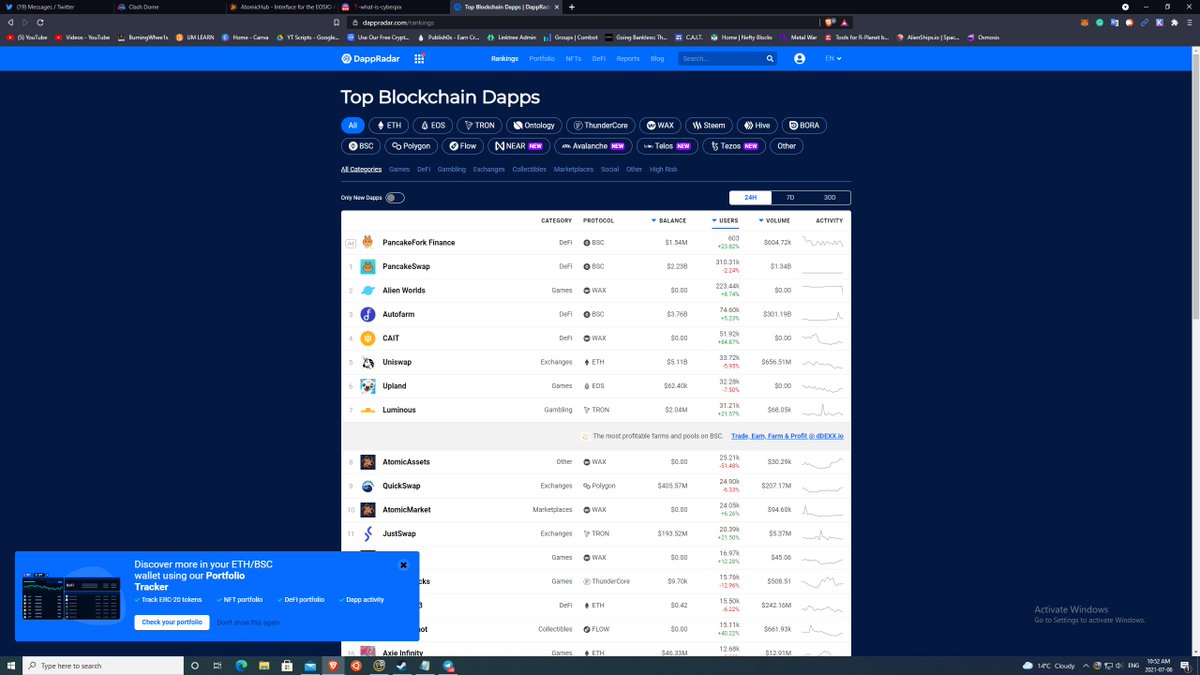Open NFTs in the top navigation

tap(574, 59)
